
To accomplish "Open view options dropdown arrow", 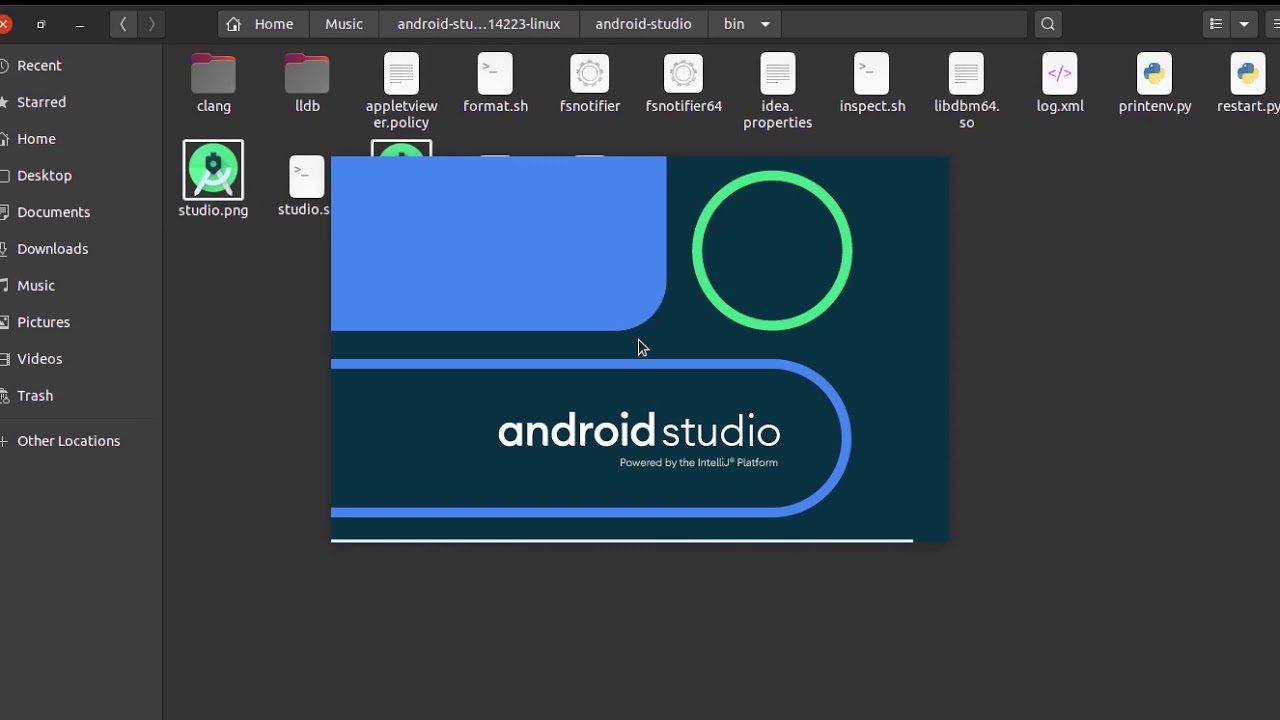I will click(1244, 24).
